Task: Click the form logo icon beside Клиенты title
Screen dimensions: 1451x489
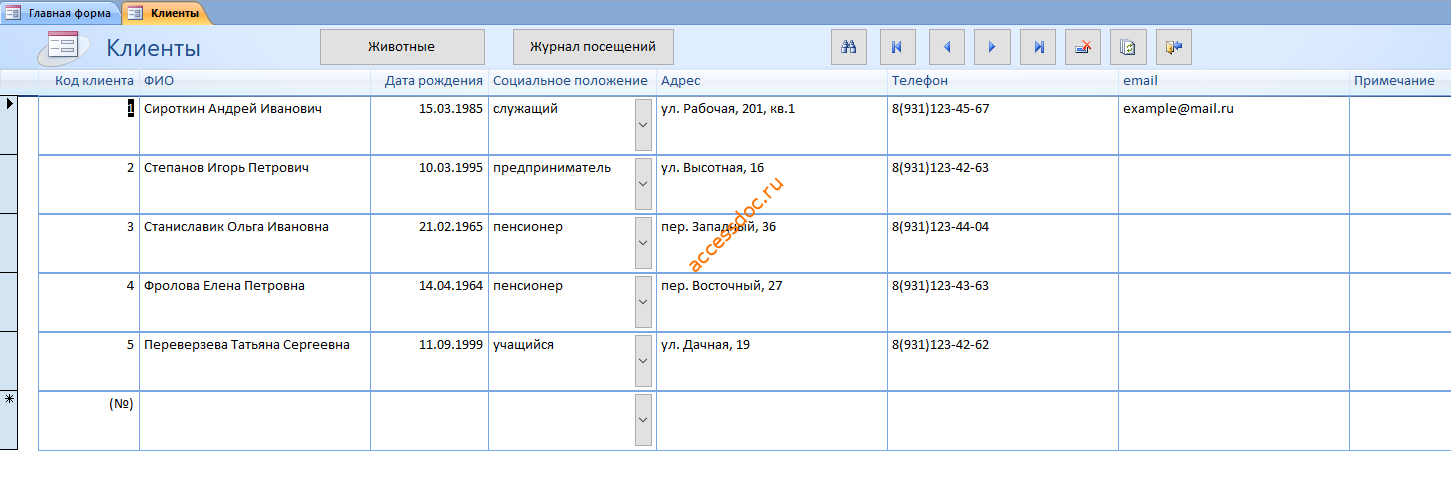Action: point(64,47)
